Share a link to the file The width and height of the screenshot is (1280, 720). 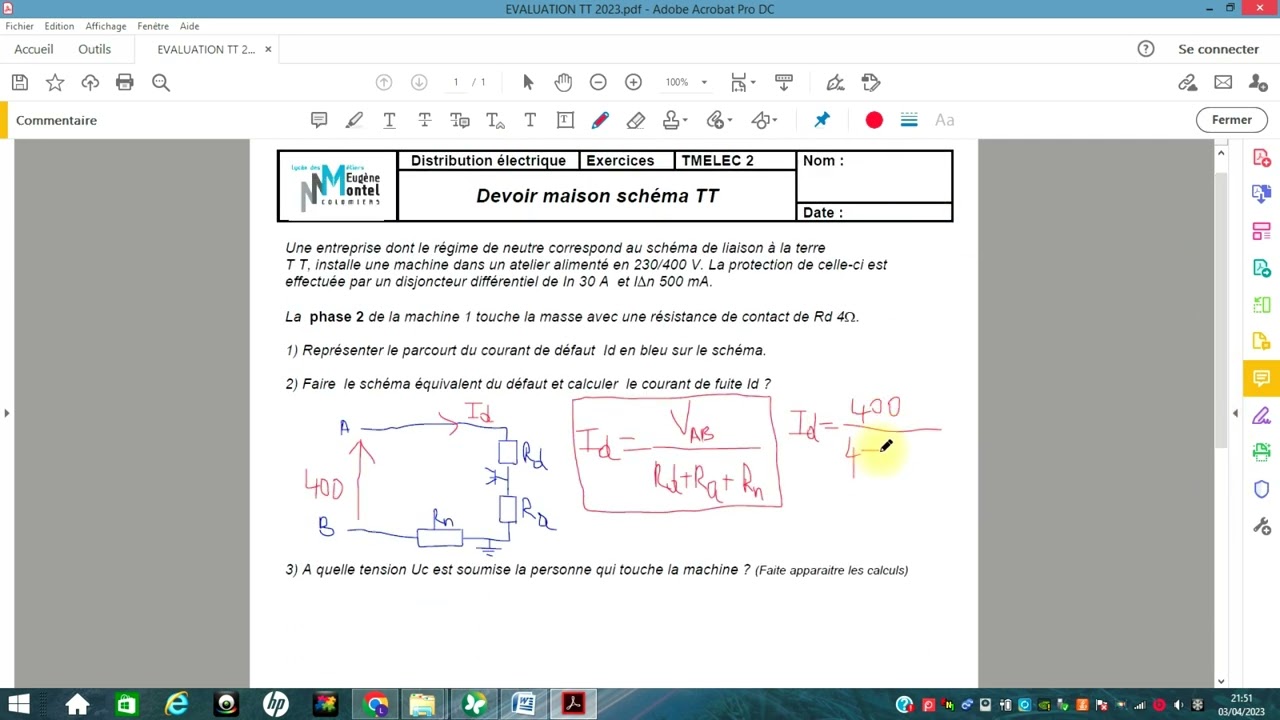[x=1187, y=83]
